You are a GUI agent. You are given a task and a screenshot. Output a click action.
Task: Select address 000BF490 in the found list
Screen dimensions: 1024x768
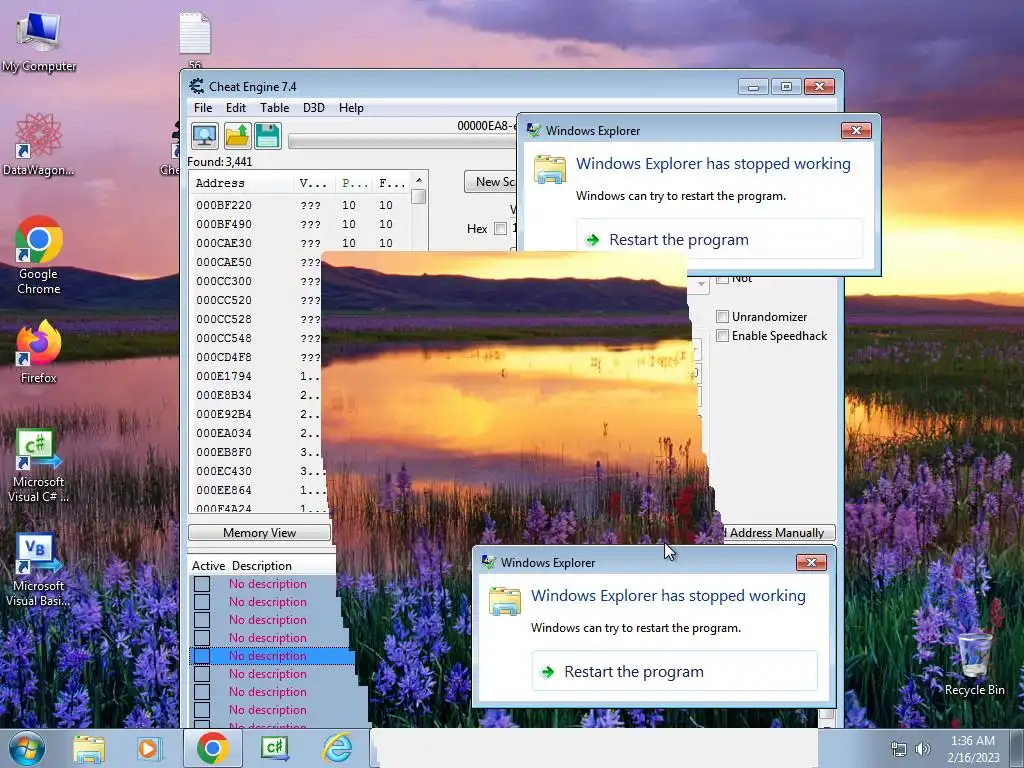tap(224, 224)
